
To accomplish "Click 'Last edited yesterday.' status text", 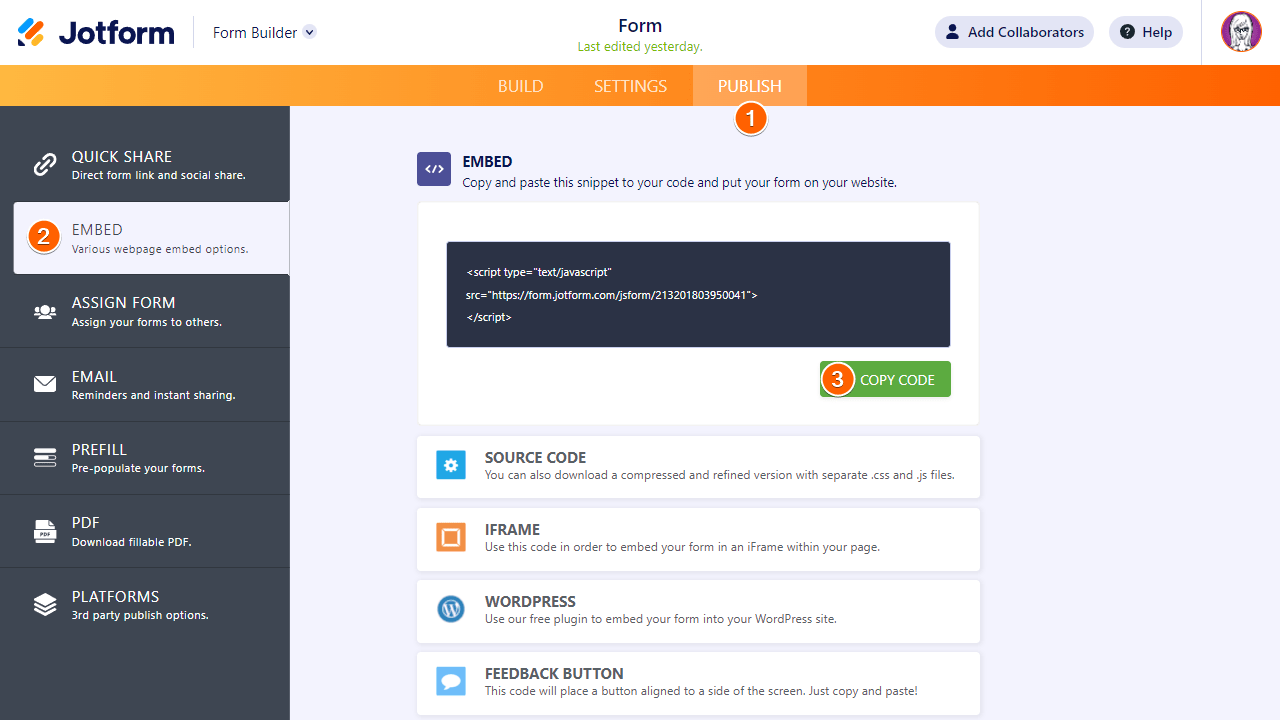I will click(640, 47).
